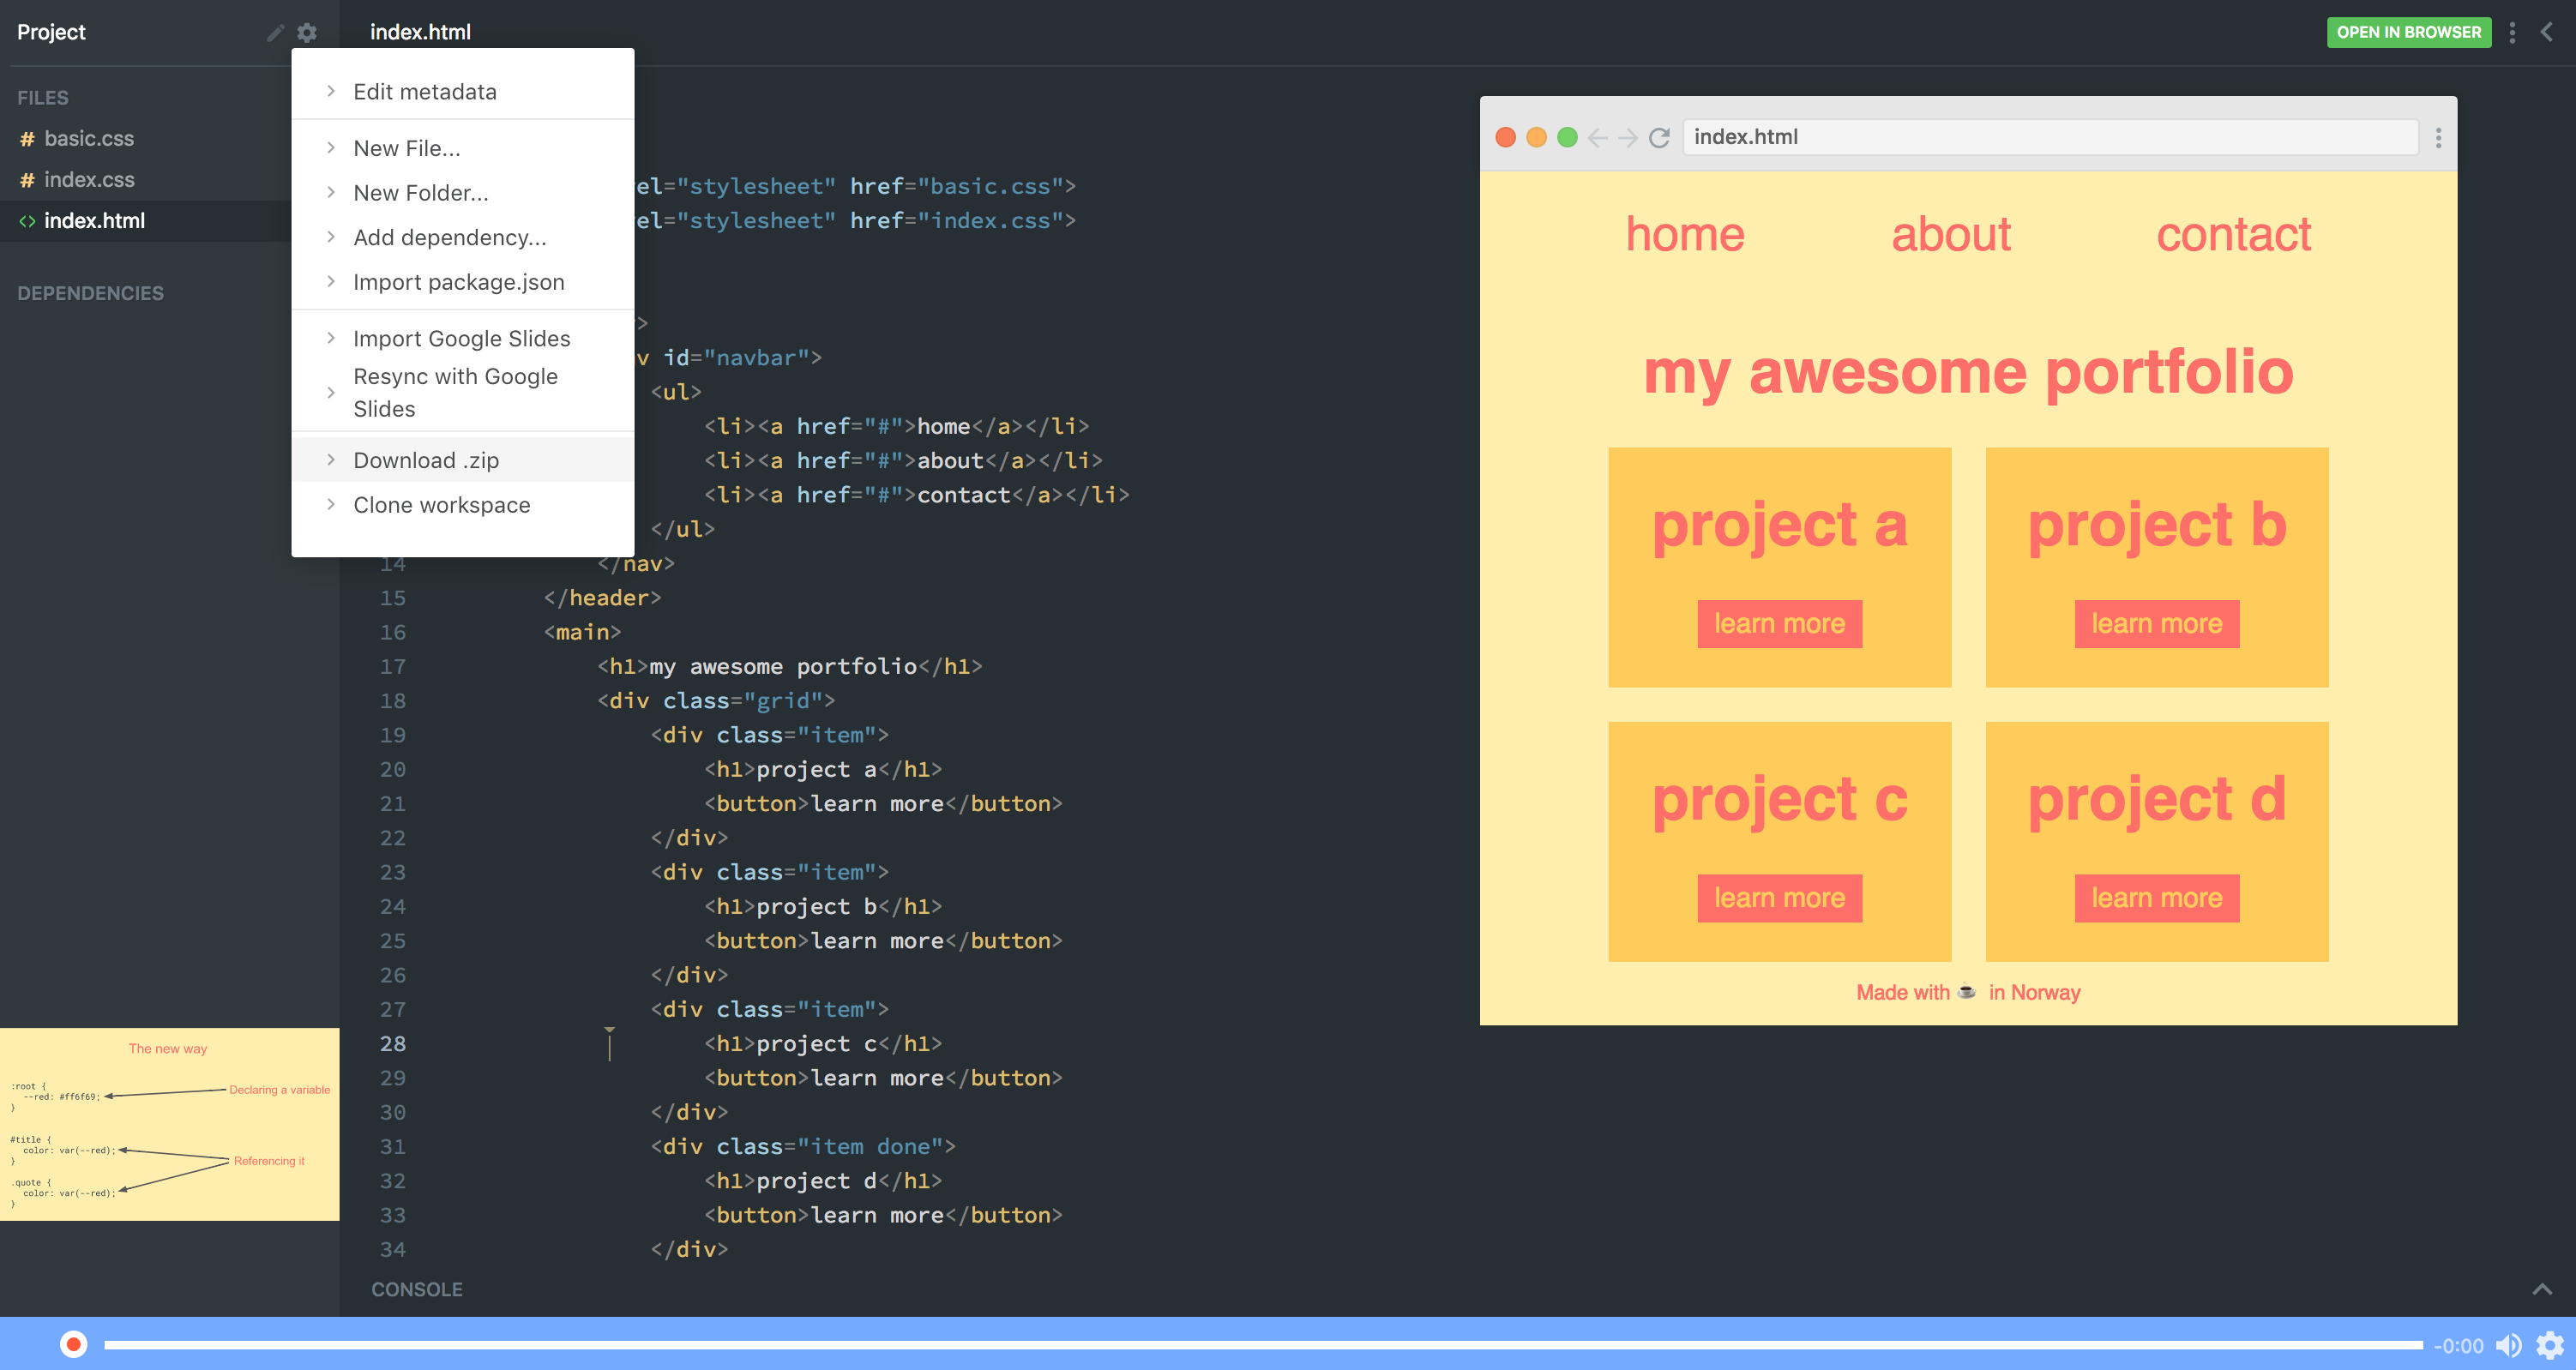The height and width of the screenshot is (1370, 2576).
Task: Expand the Console panel
Action: coord(2540,1289)
